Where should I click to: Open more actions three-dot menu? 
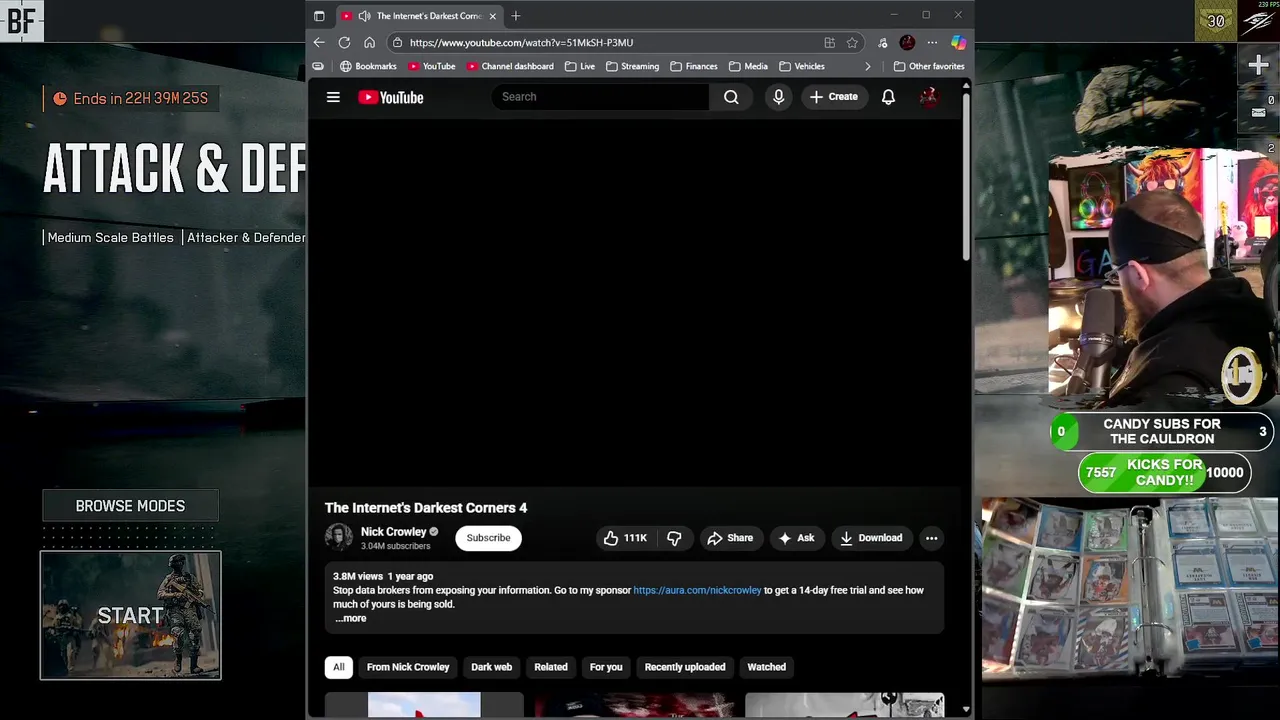[931, 538]
